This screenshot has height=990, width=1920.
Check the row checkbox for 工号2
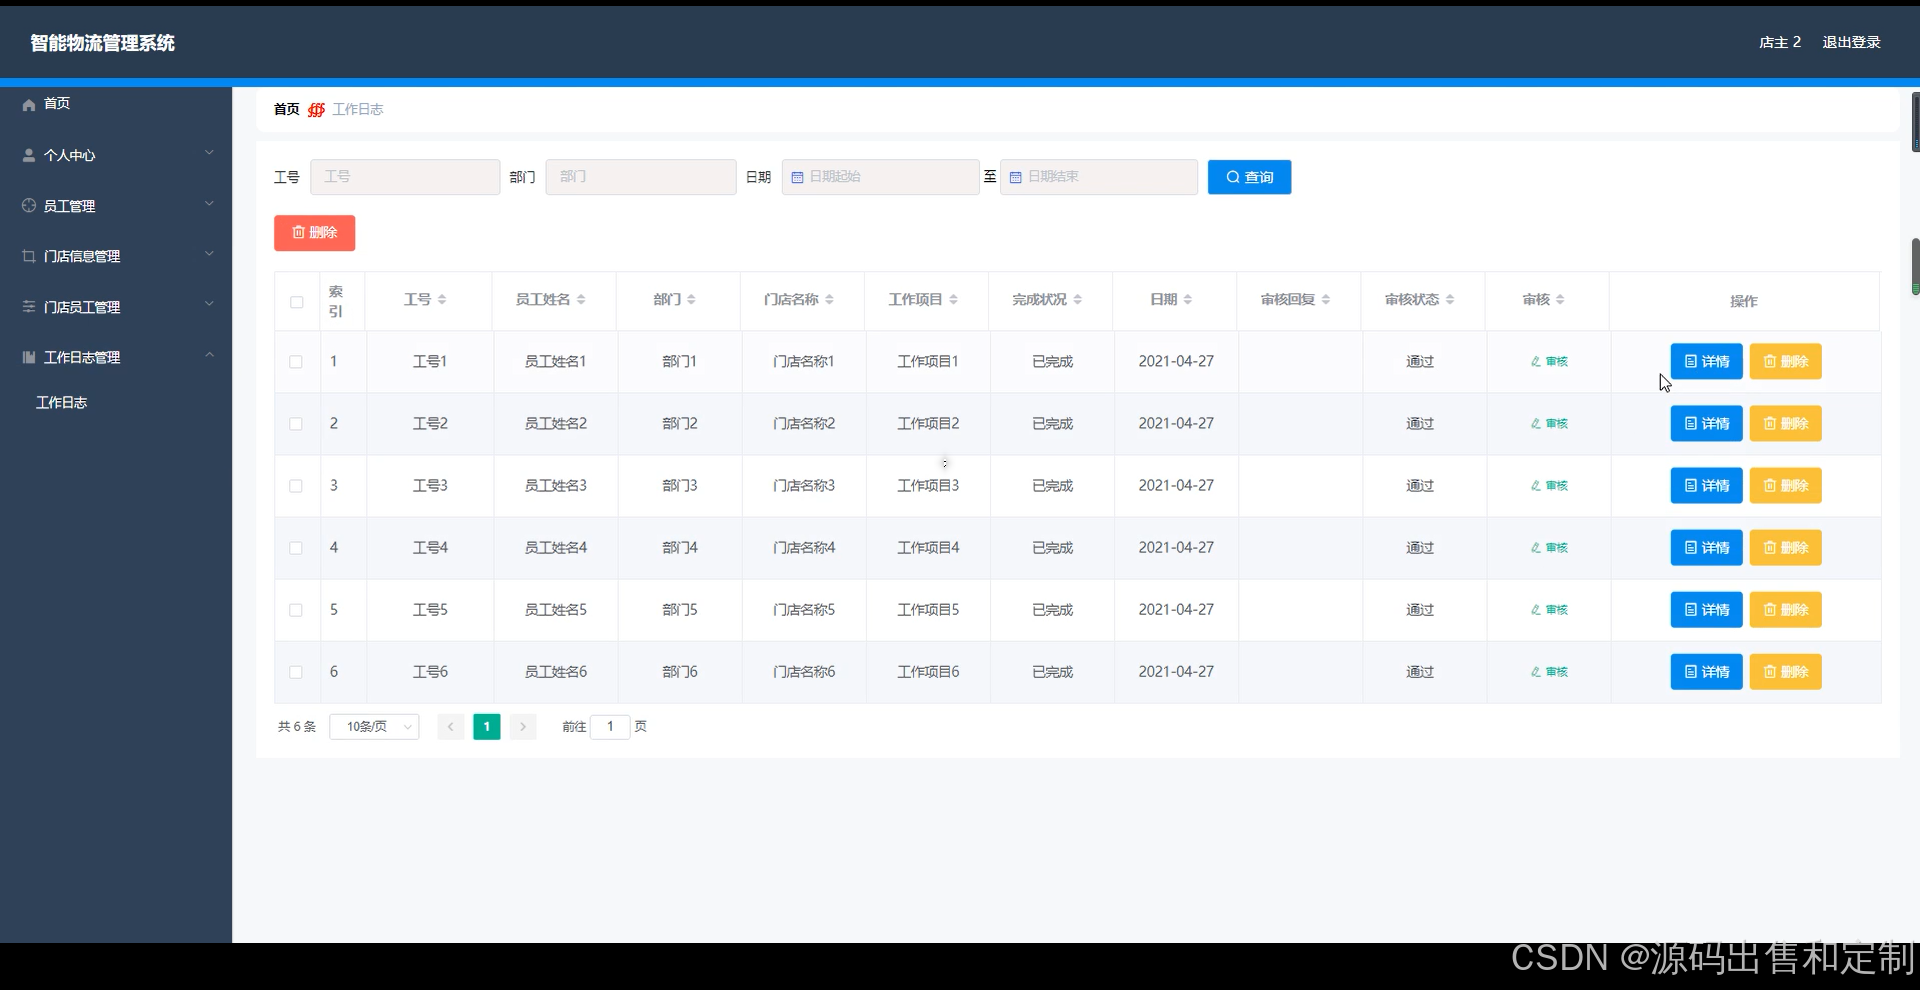click(296, 424)
